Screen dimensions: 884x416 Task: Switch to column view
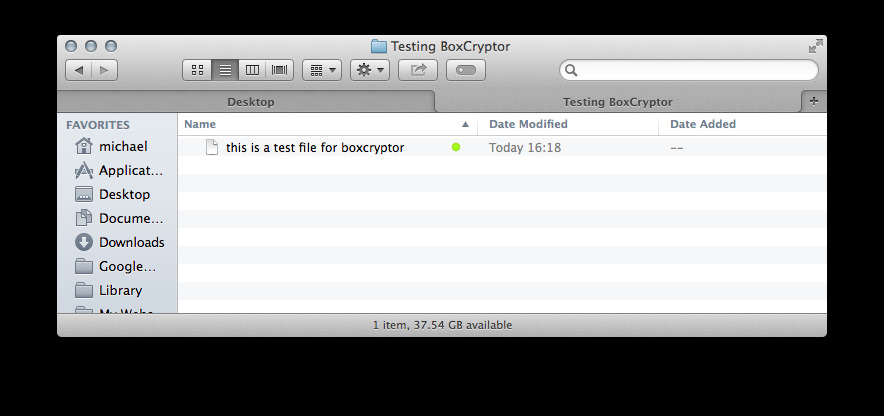pyautogui.click(x=252, y=70)
